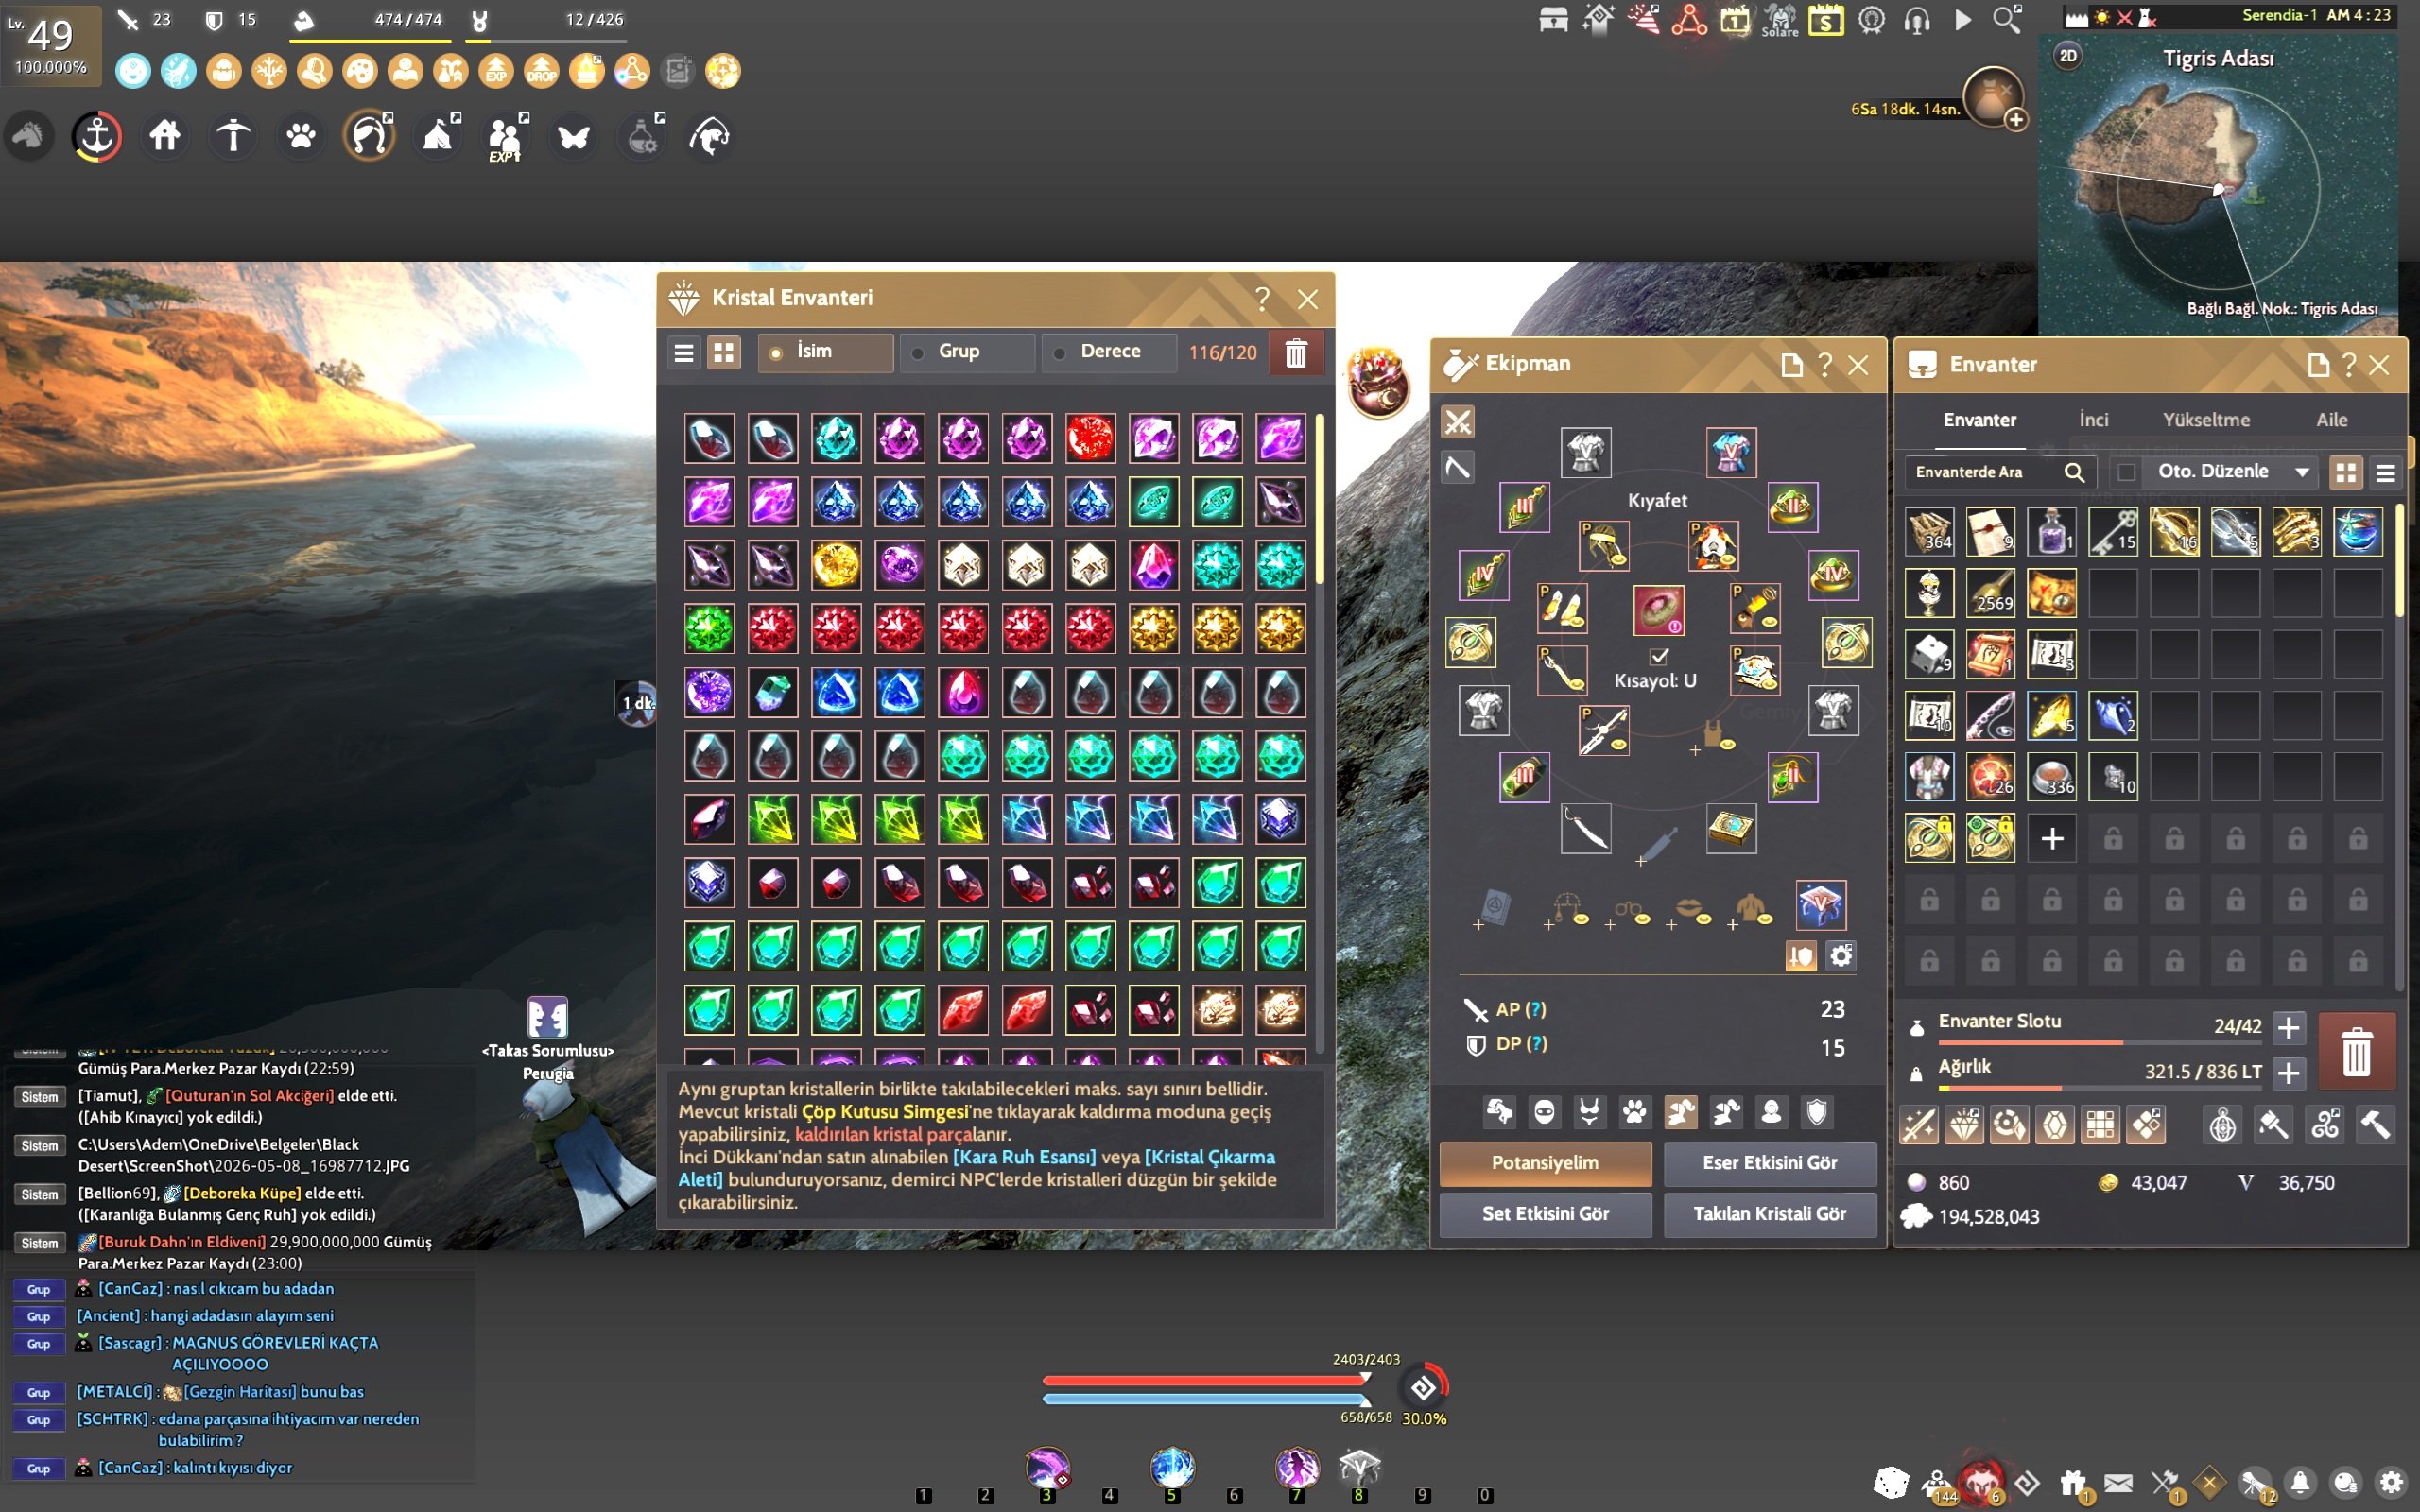Open the Envanter tab

1979,421
